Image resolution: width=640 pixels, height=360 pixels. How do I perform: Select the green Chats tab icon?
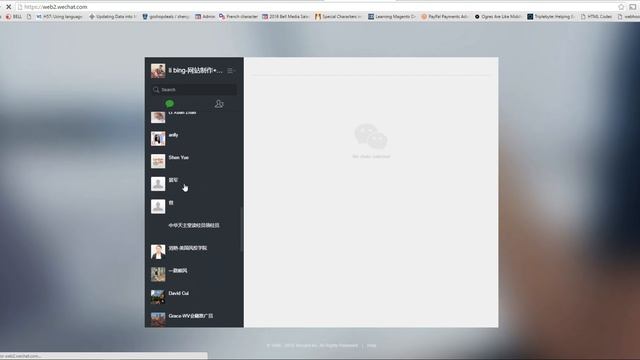(x=170, y=104)
